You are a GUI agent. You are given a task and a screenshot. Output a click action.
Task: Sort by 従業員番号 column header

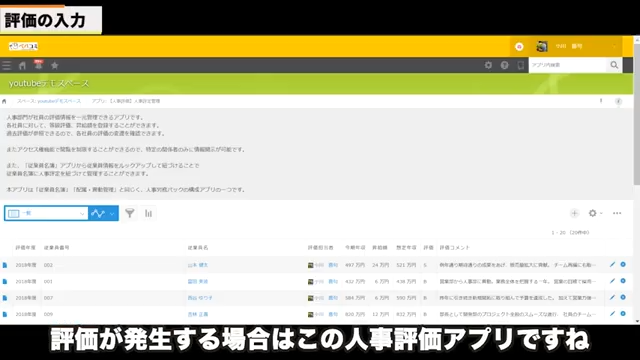(x=57, y=248)
